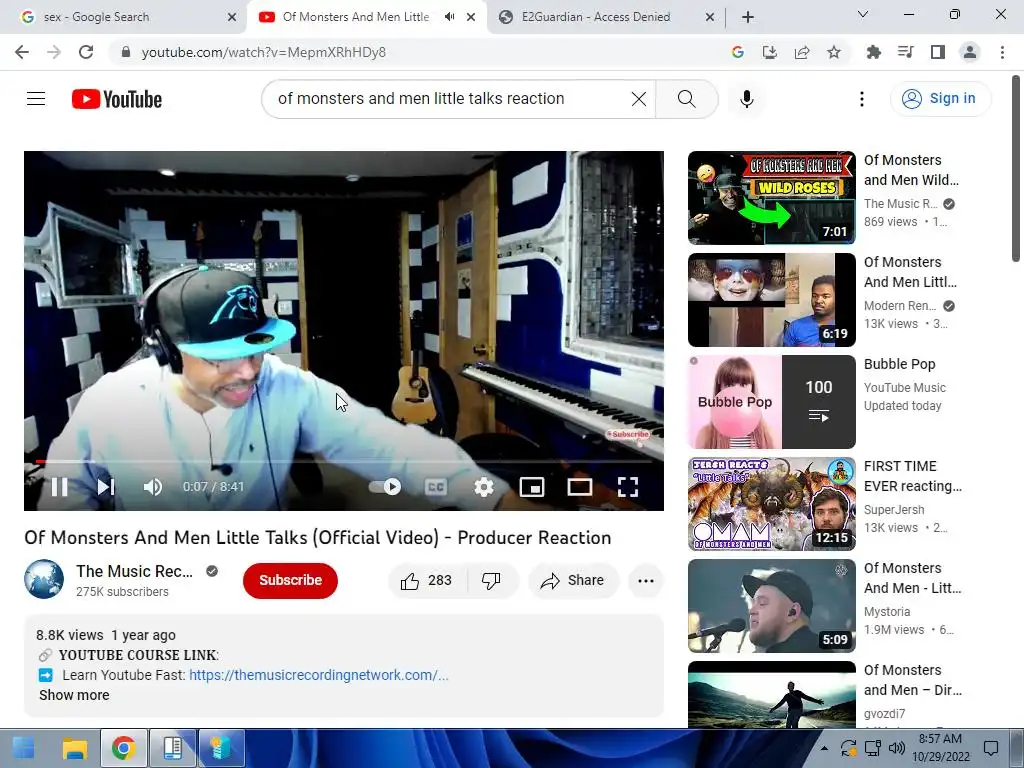The image size is (1024, 768).
Task: Open Modern Ren... Little Talks reaction thumbnail
Action: pos(771,300)
